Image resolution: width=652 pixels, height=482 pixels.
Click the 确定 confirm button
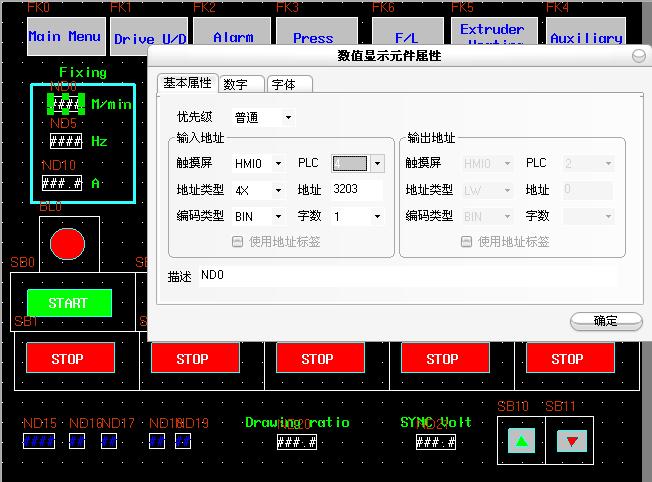(x=606, y=321)
